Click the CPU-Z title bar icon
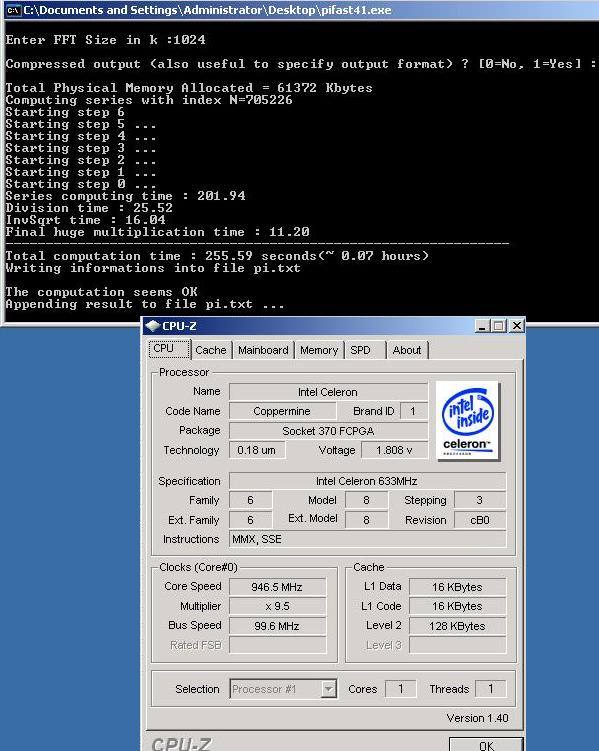Viewport: 599px width, 751px height. tap(152, 326)
